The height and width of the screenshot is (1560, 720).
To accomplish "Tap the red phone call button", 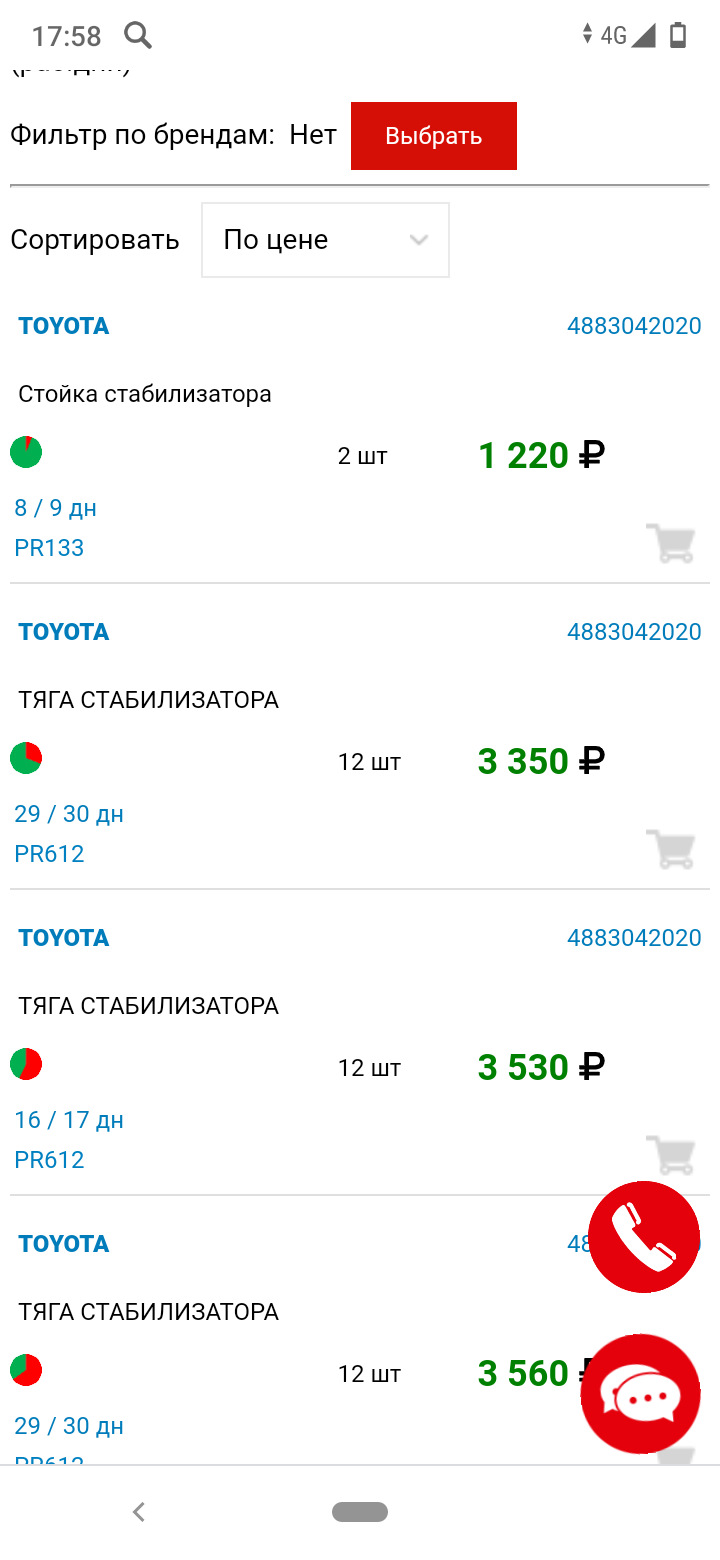I will click(644, 1237).
